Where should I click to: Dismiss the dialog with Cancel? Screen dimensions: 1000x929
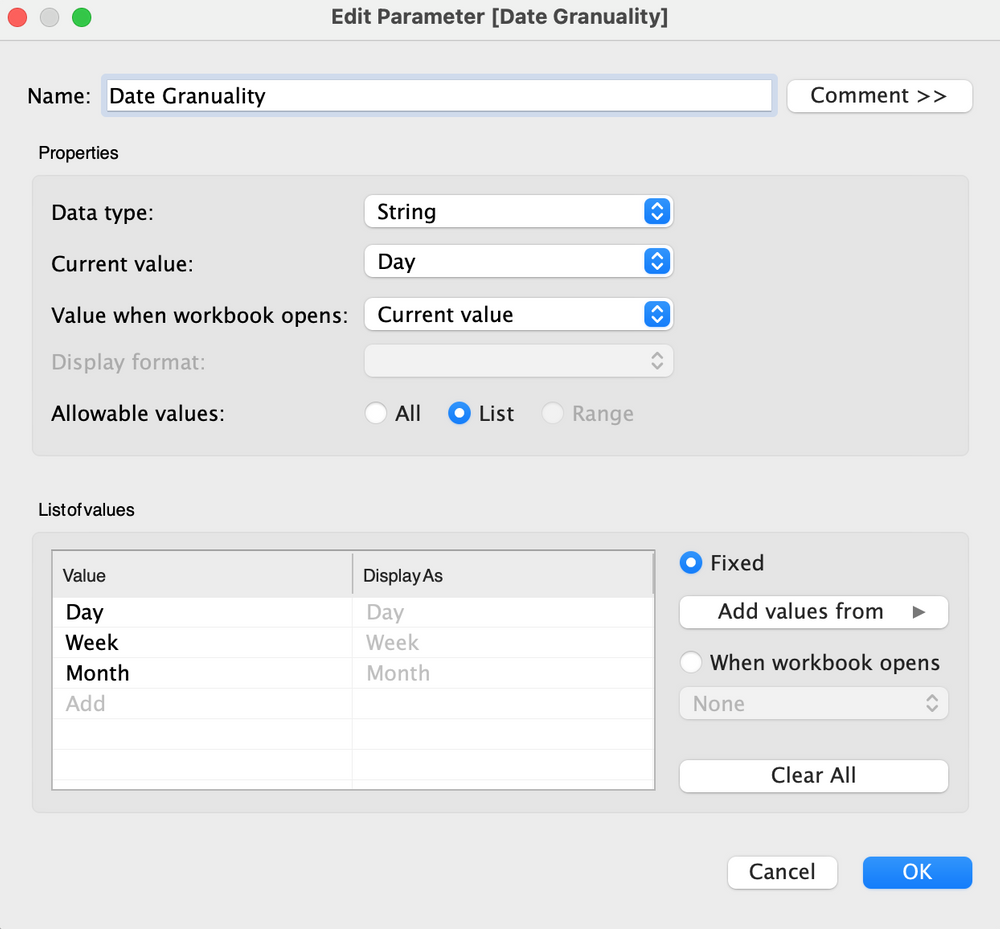pyautogui.click(x=782, y=872)
